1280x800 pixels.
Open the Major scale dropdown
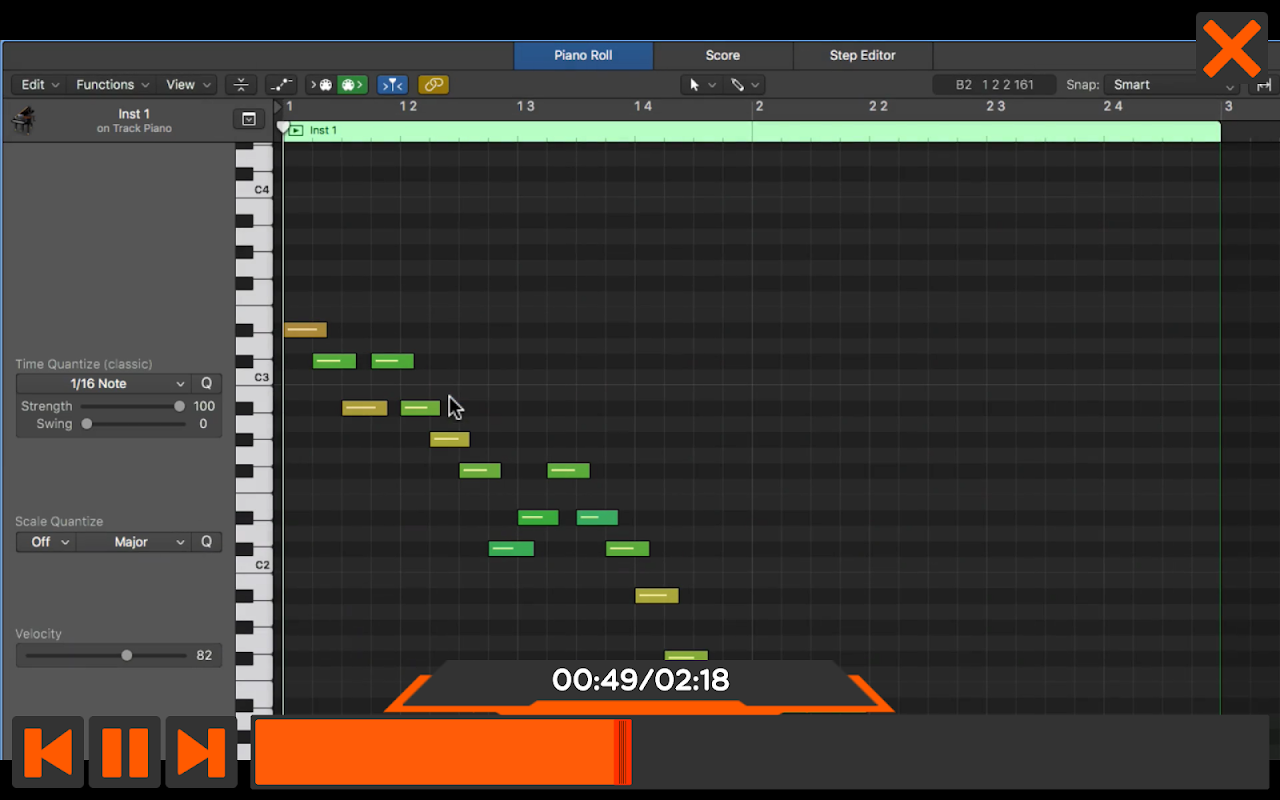[133, 542]
